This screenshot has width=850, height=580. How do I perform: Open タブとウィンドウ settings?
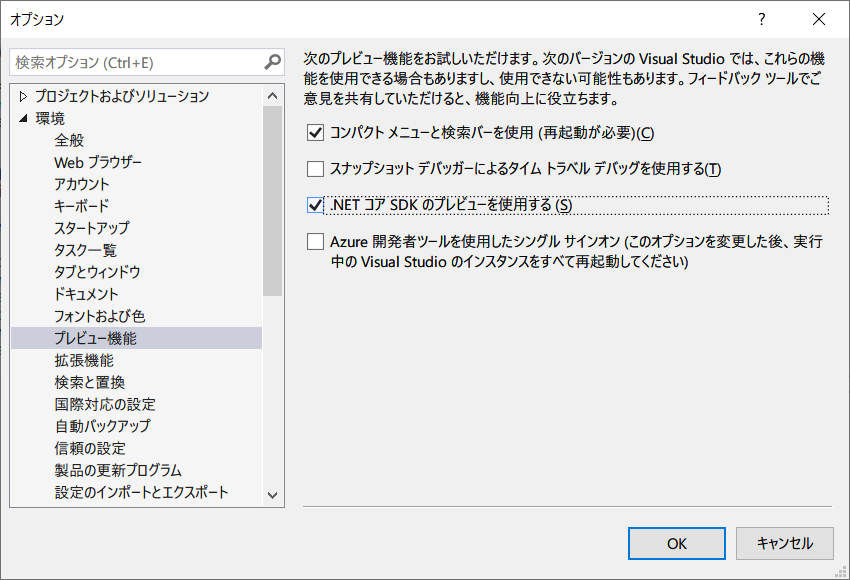point(97,272)
